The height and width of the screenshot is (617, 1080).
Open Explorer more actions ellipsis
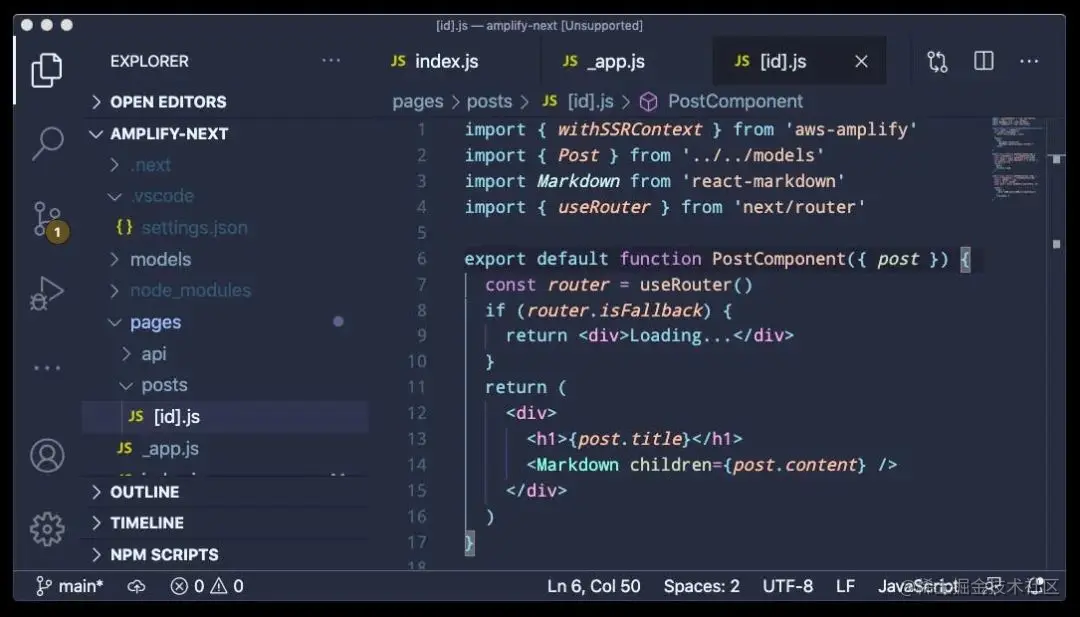pos(331,61)
